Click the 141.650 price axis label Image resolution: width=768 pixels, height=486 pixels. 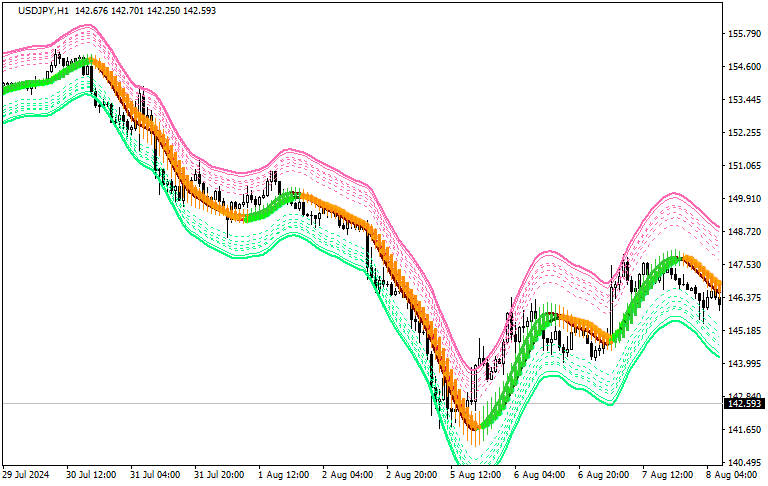(744, 430)
